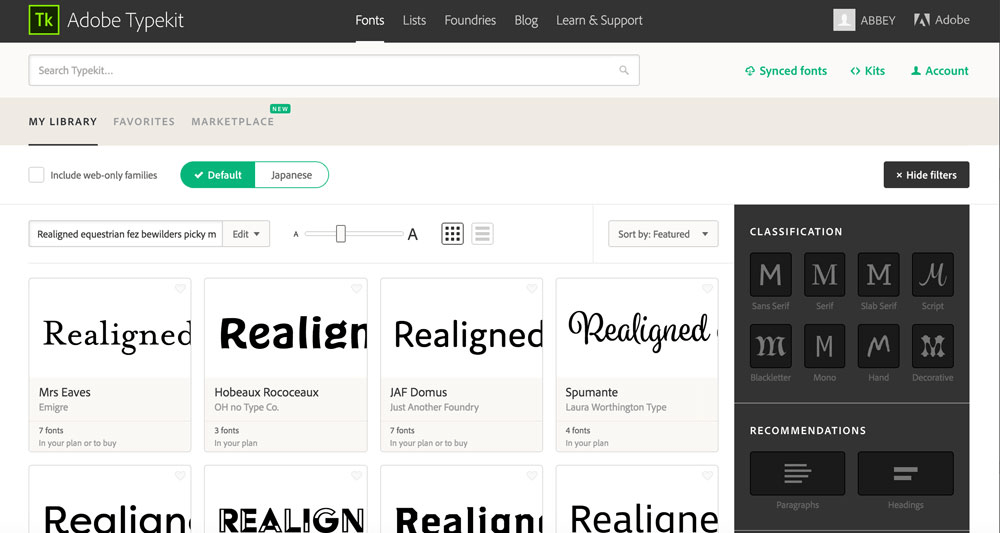Click the Hide filters button
The height and width of the screenshot is (533, 1000).
click(926, 175)
